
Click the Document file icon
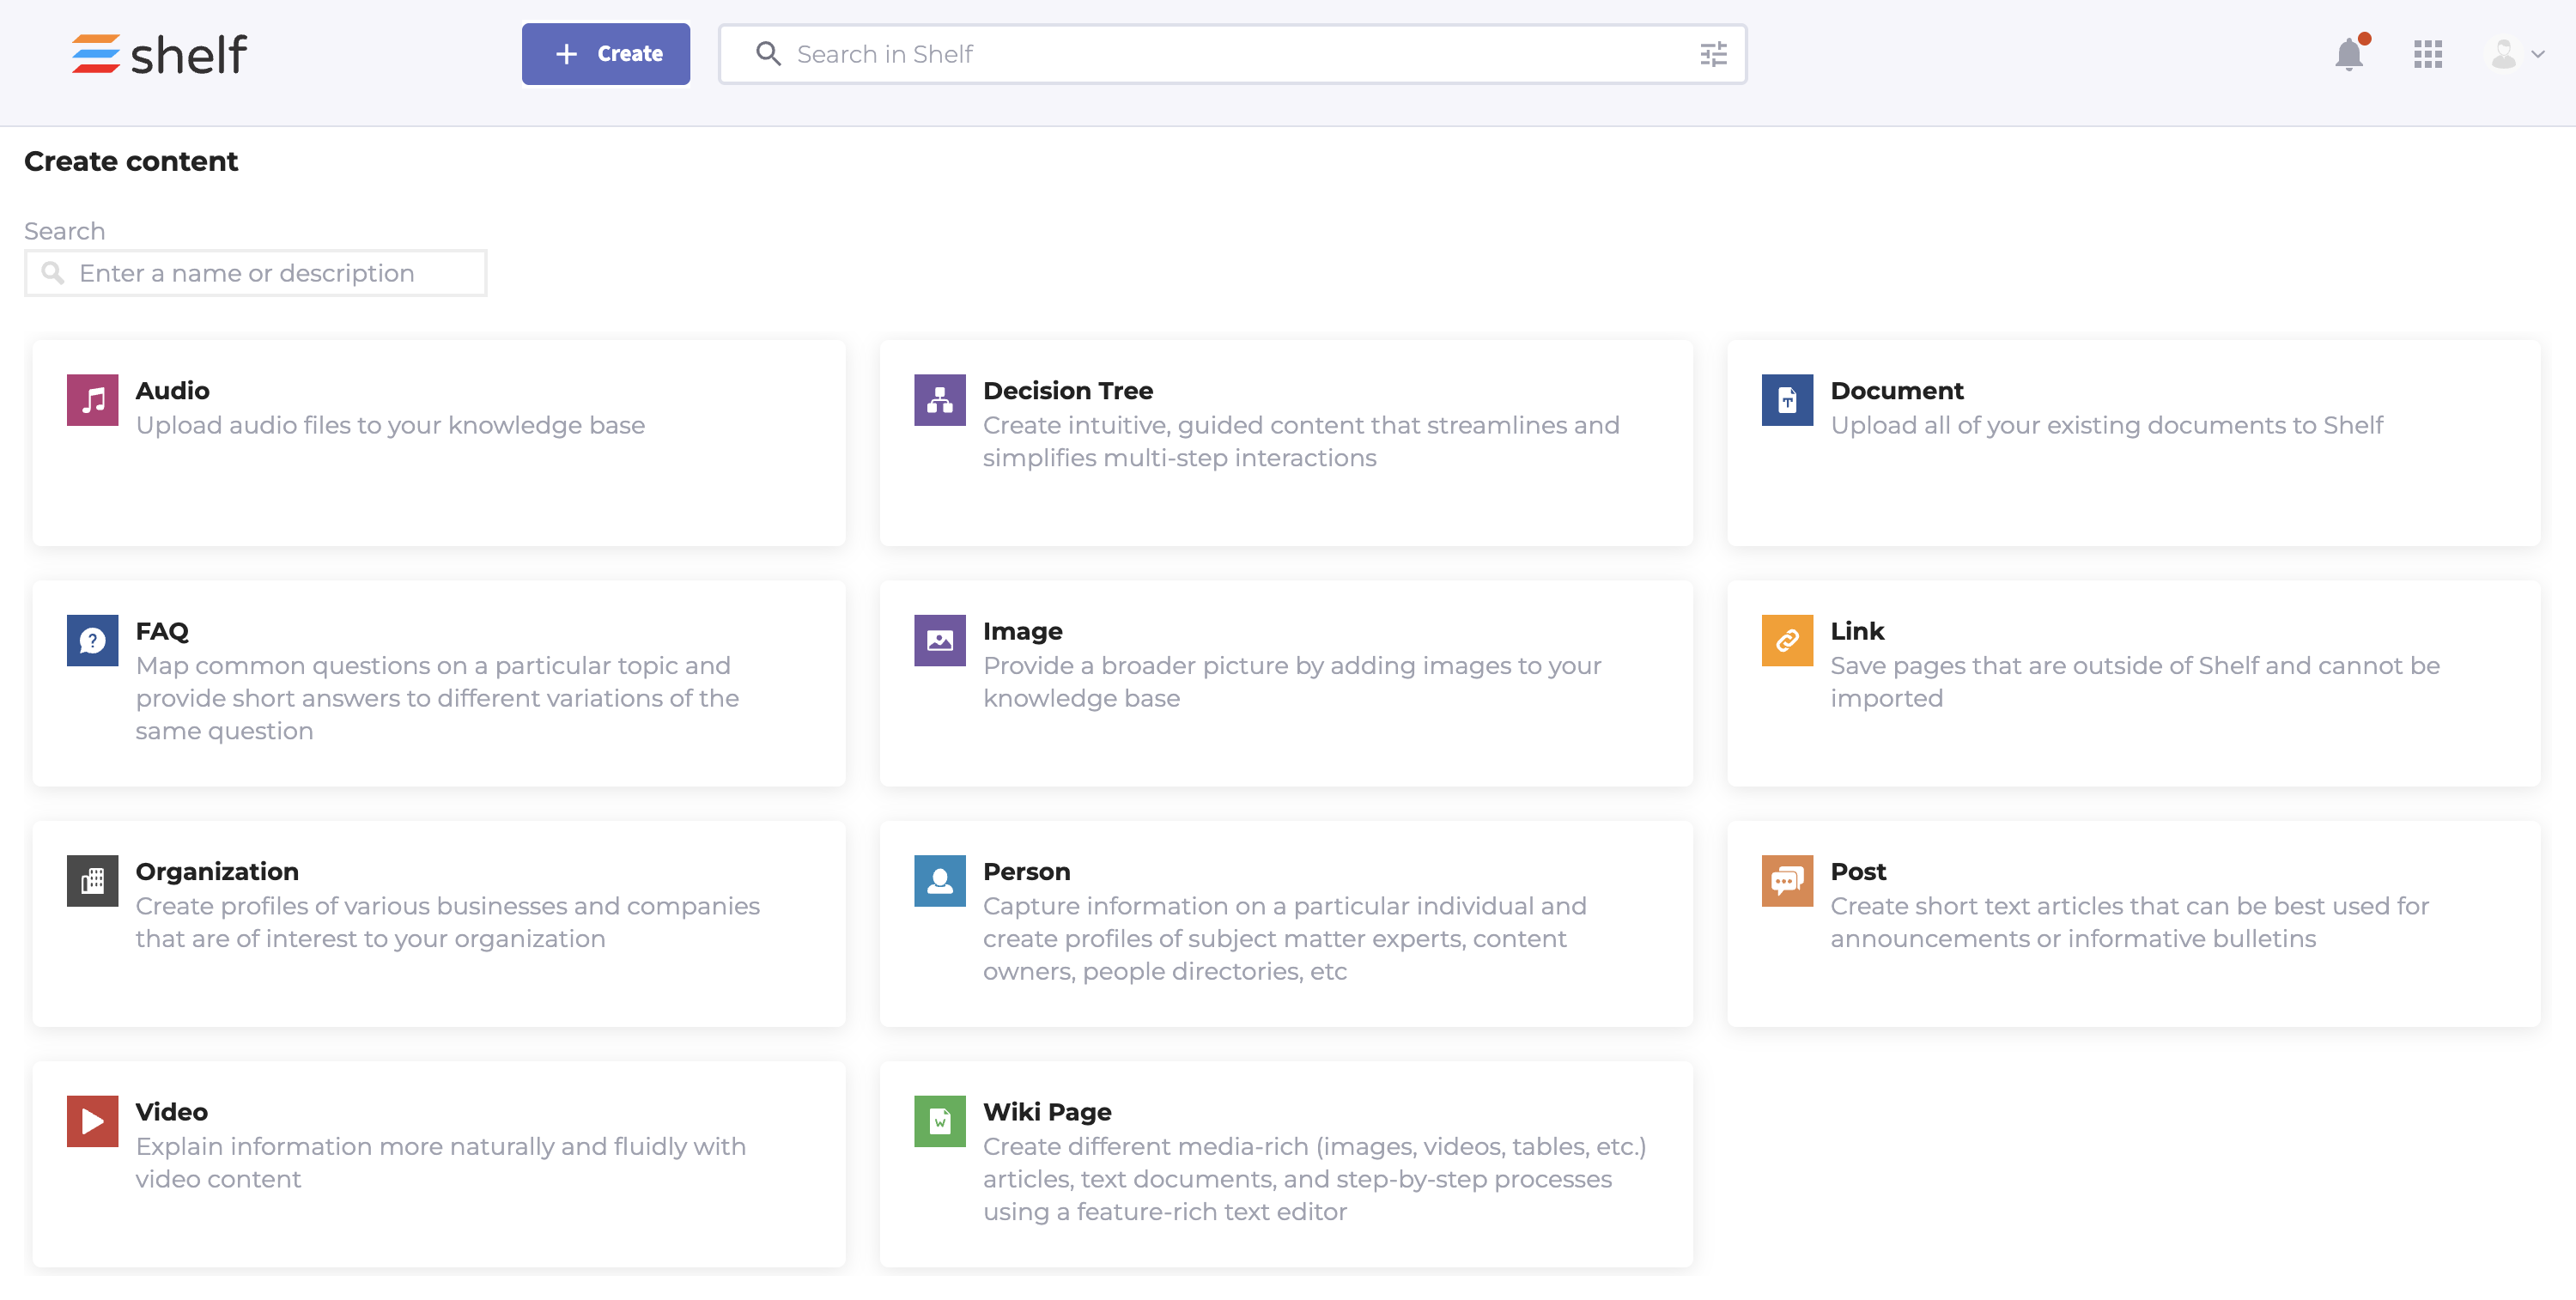click(x=1786, y=400)
